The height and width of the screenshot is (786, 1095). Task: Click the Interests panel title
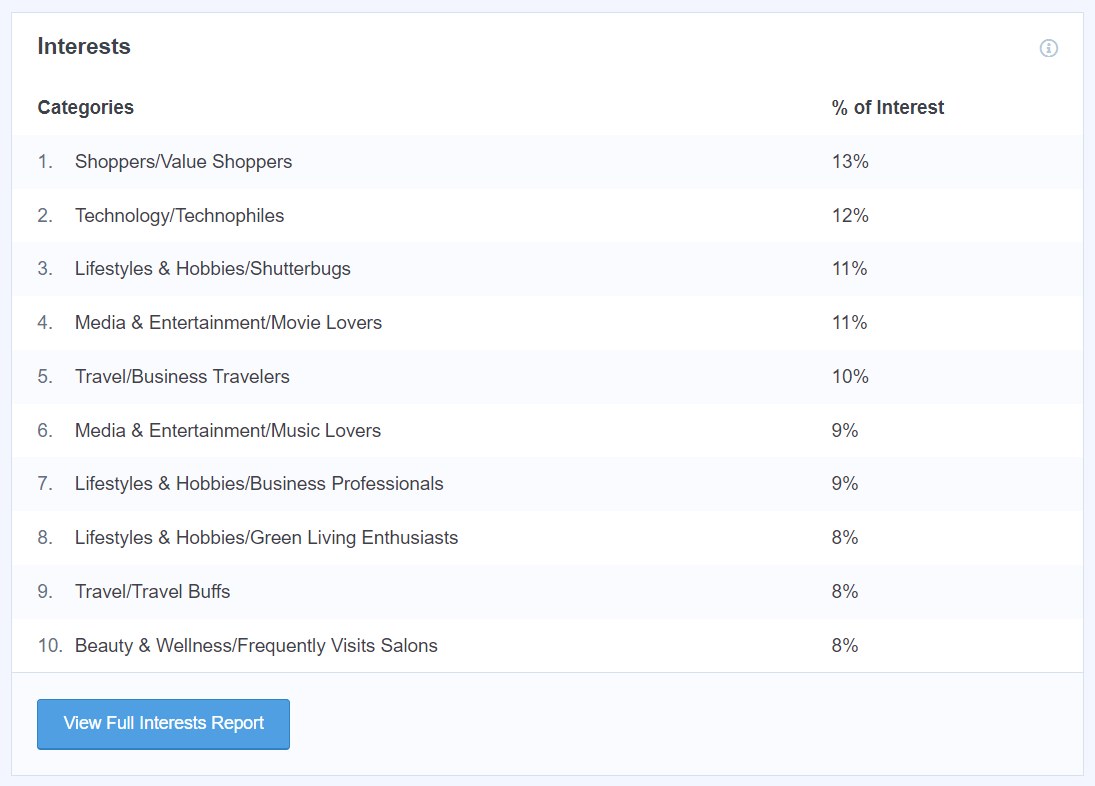click(84, 46)
